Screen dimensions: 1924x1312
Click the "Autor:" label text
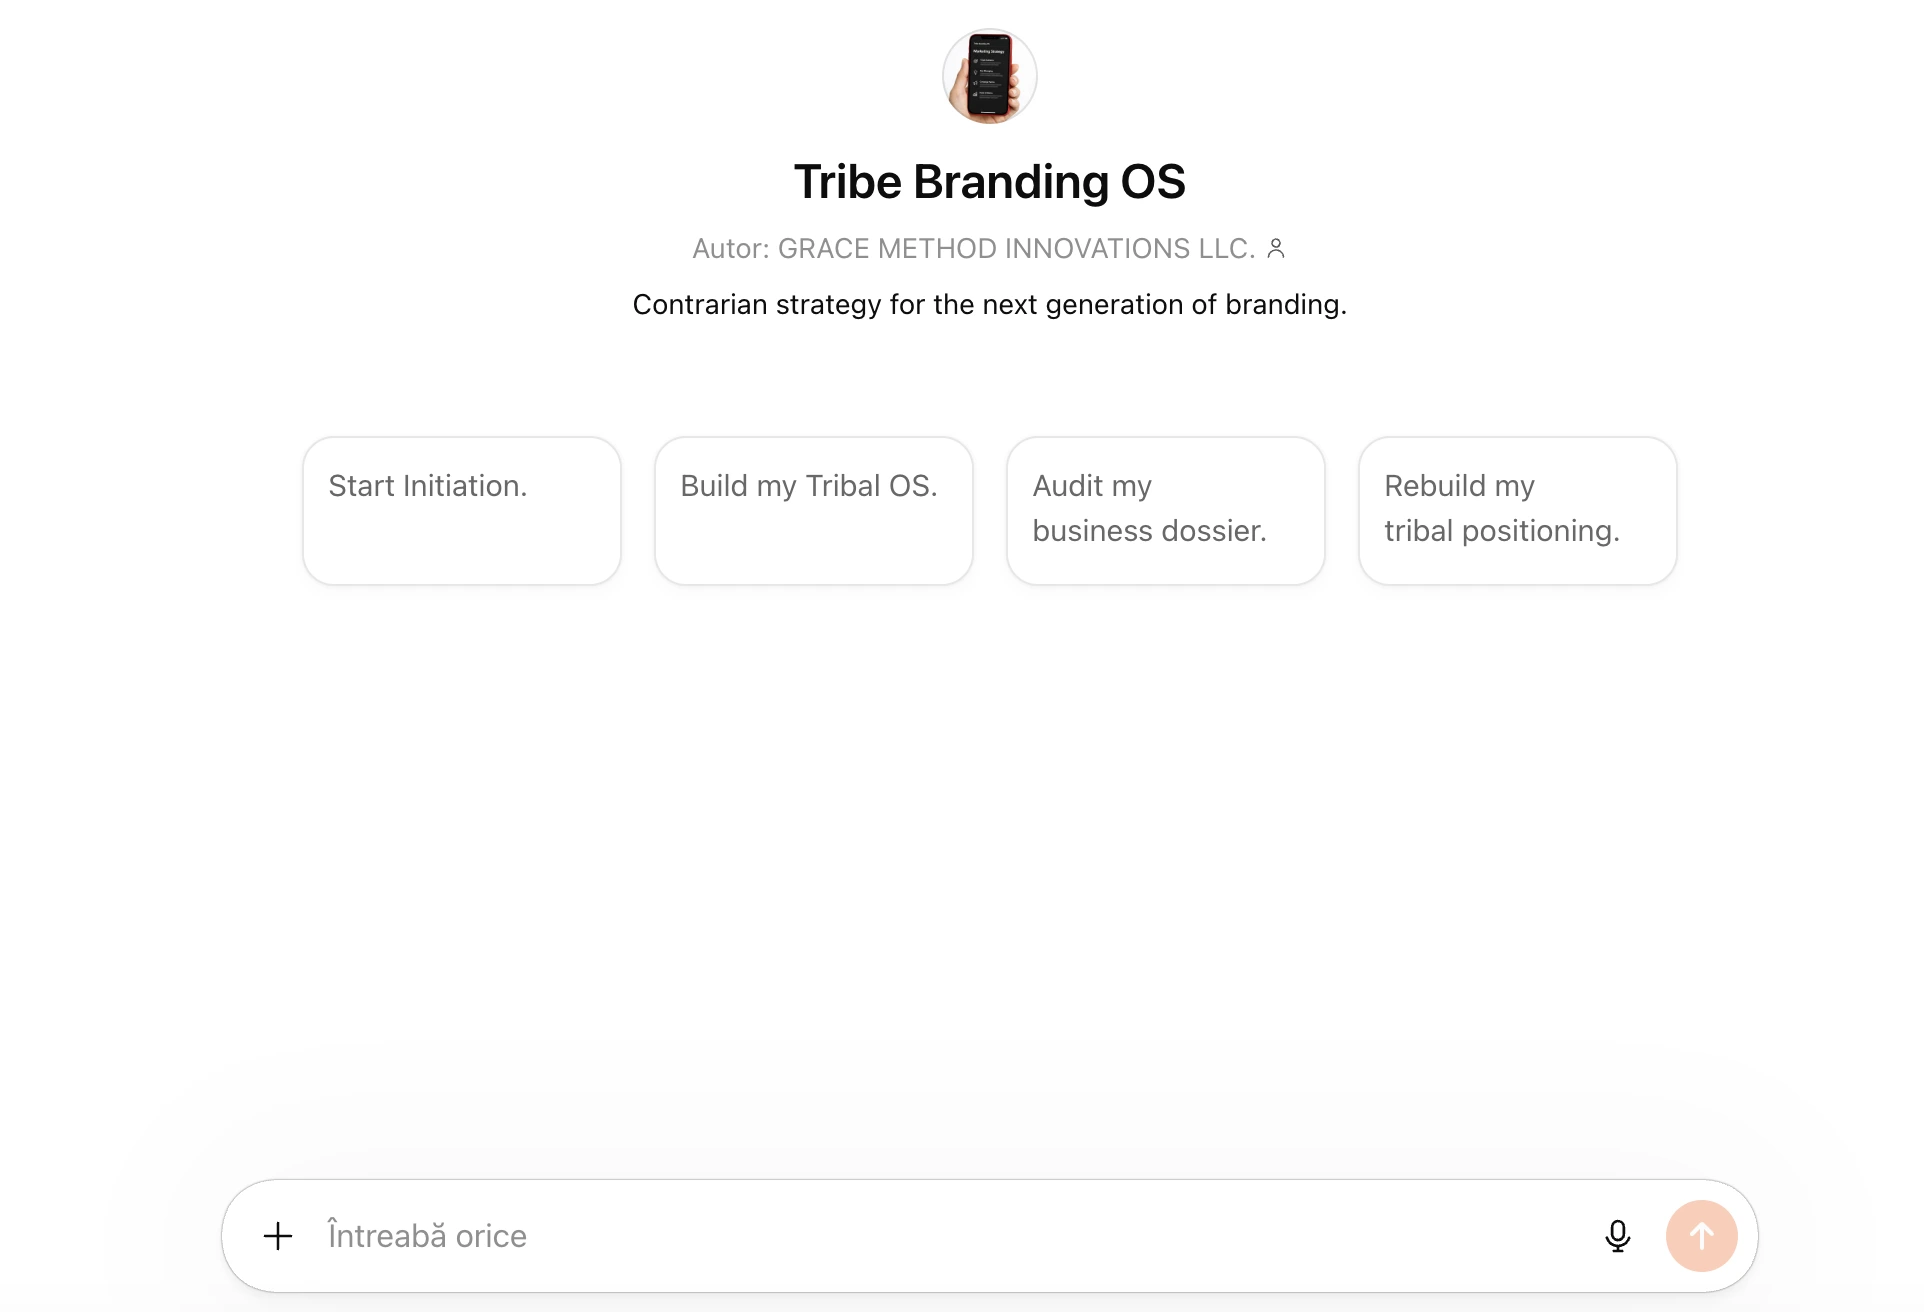(730, 248)
